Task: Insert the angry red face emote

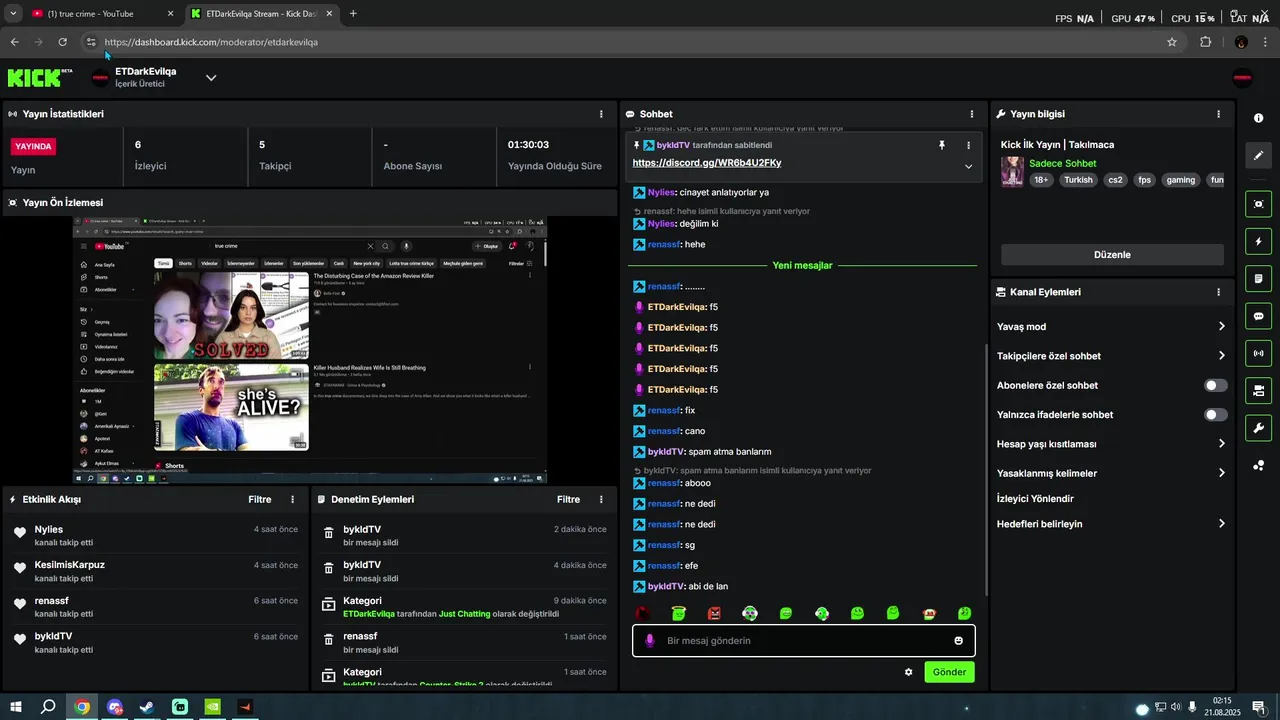Action: click(x=714, y=613)
